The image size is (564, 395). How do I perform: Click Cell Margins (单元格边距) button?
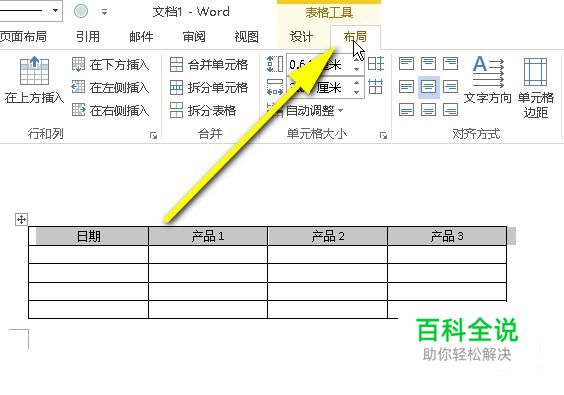[x=536, y=87]
